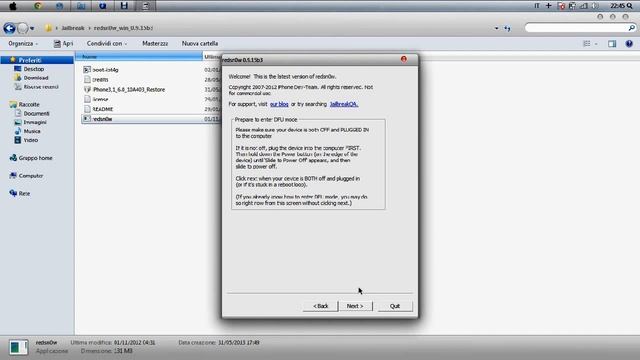Select the active redsn0w item in the top bar
640x360 pixels.
(x=145, y=6)
